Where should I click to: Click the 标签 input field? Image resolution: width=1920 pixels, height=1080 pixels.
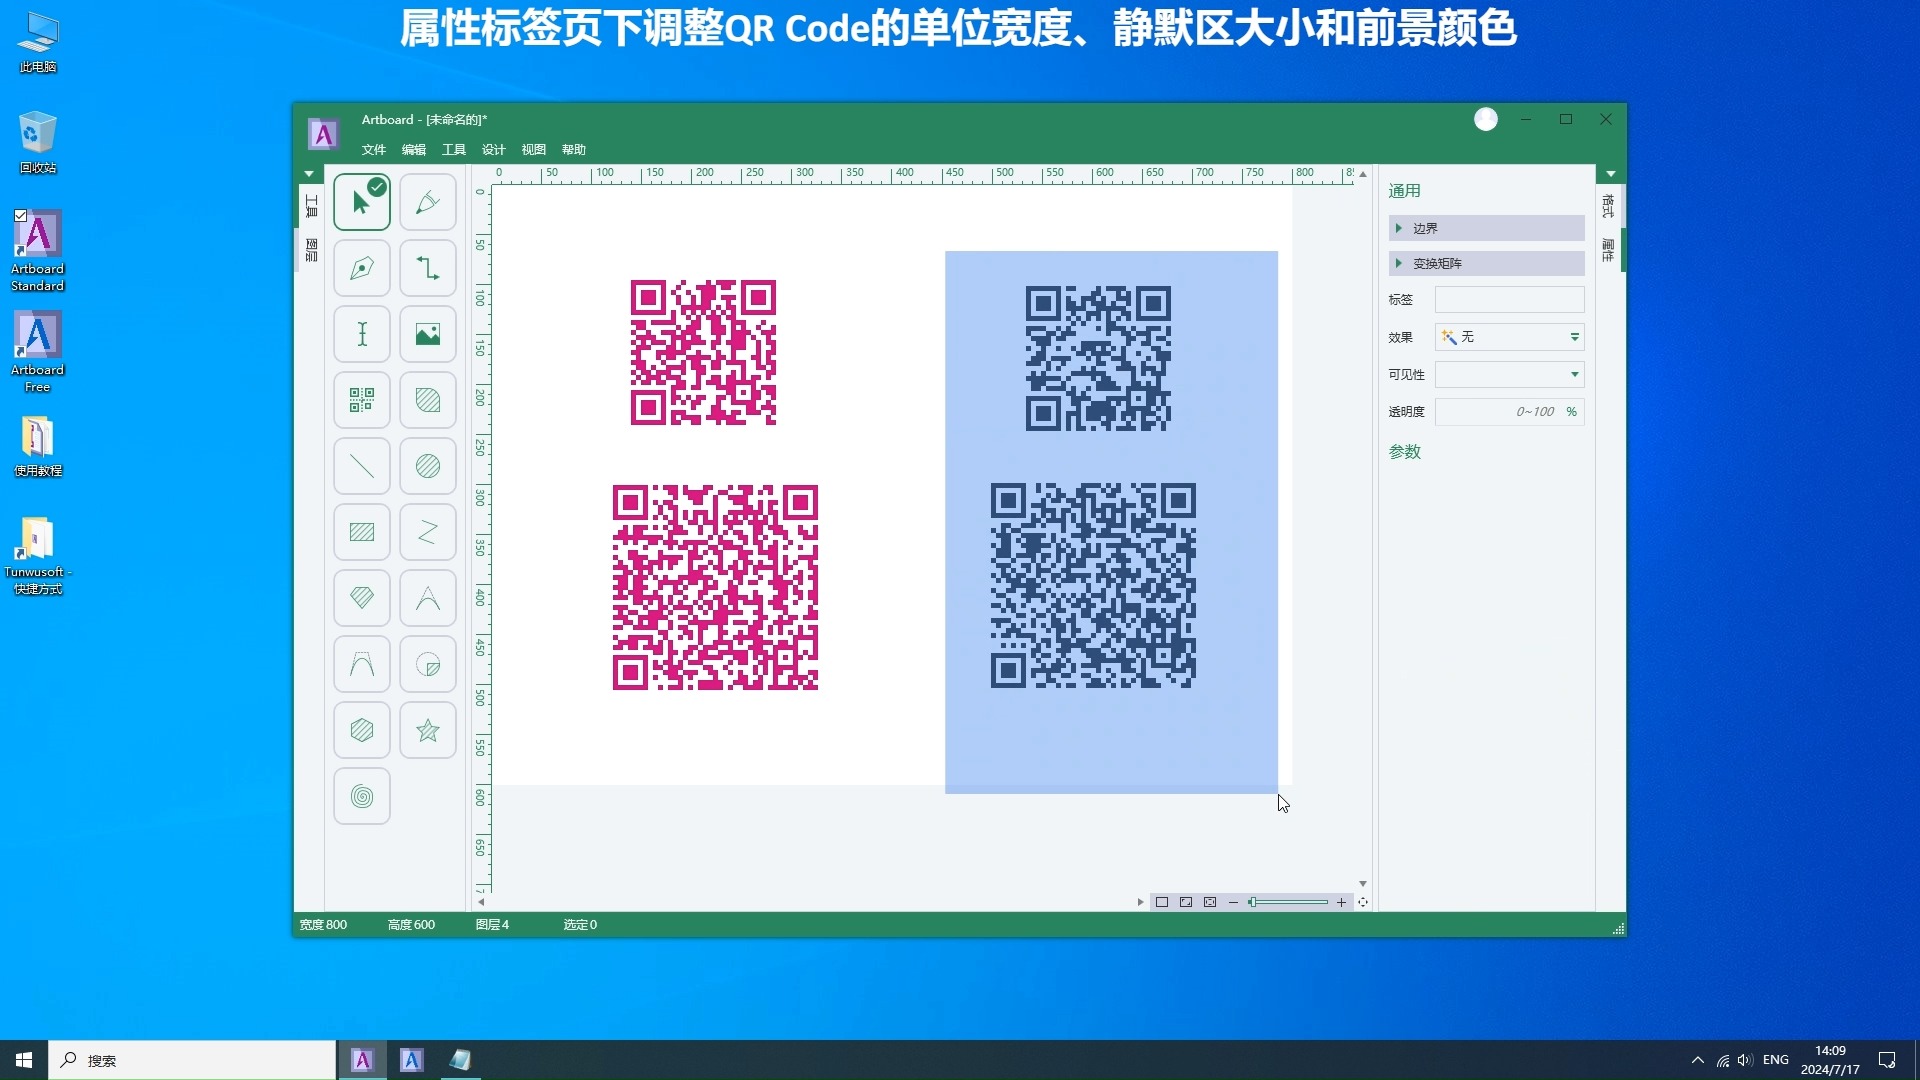click(x=1509, y=299)
